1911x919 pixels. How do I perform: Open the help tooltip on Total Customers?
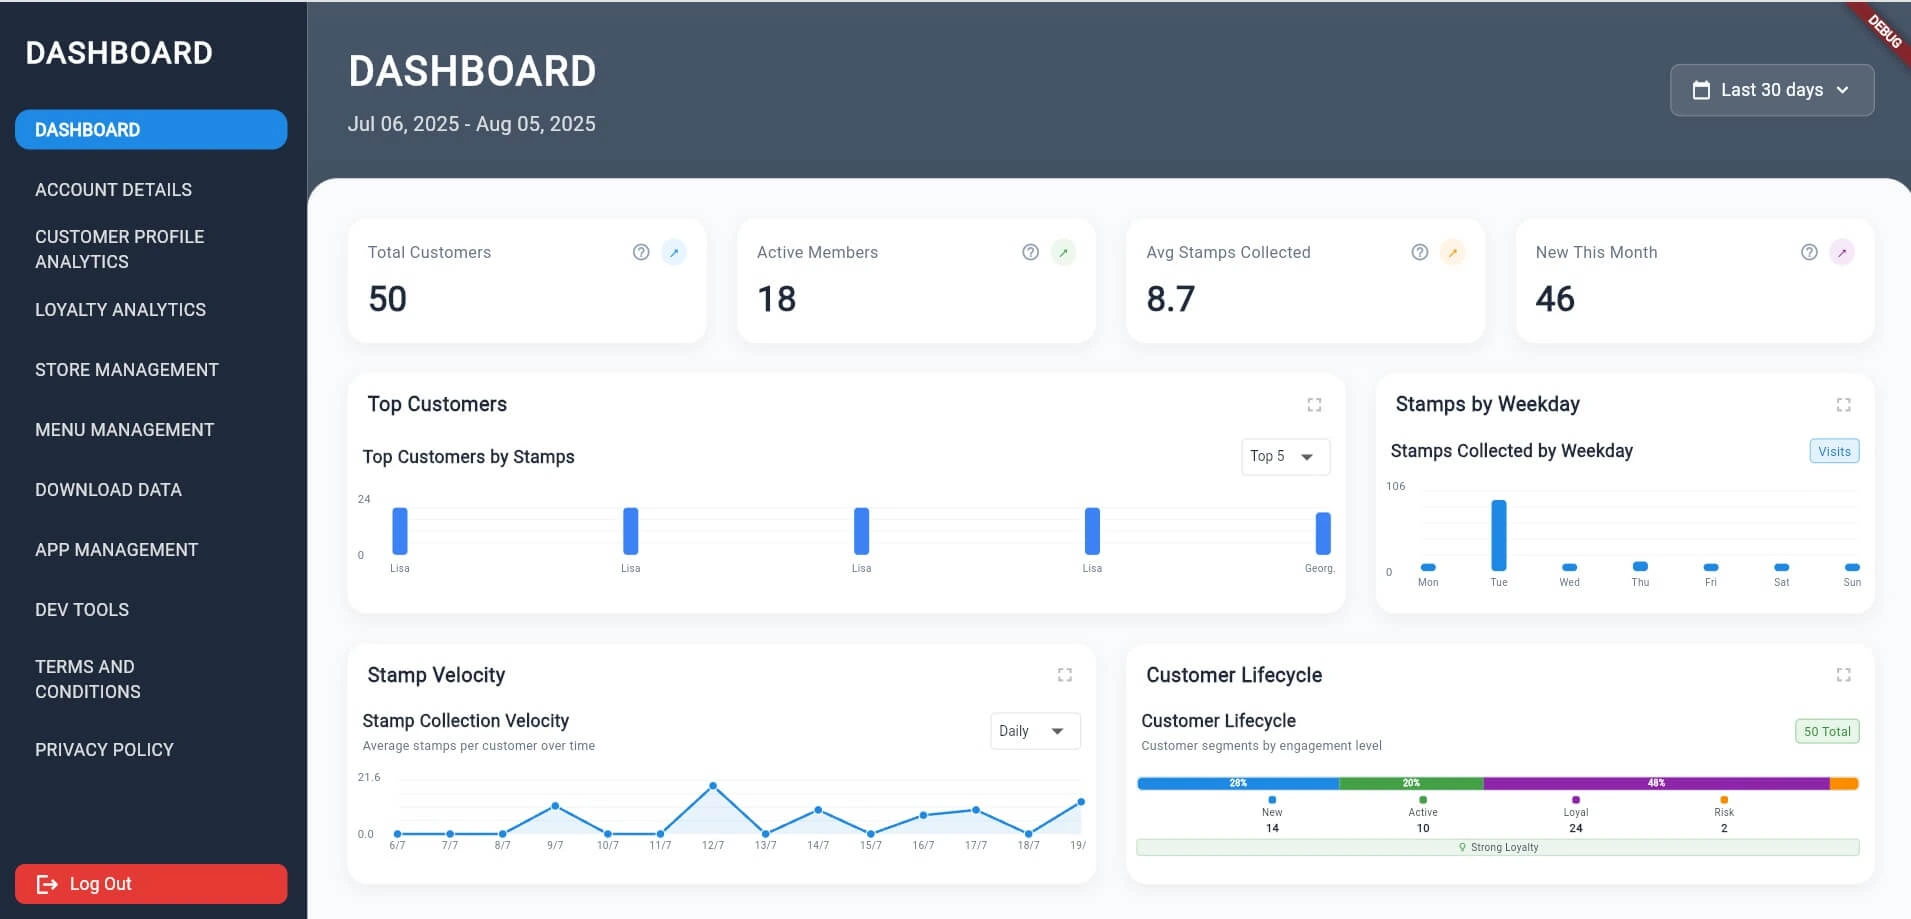click(641, 252)
